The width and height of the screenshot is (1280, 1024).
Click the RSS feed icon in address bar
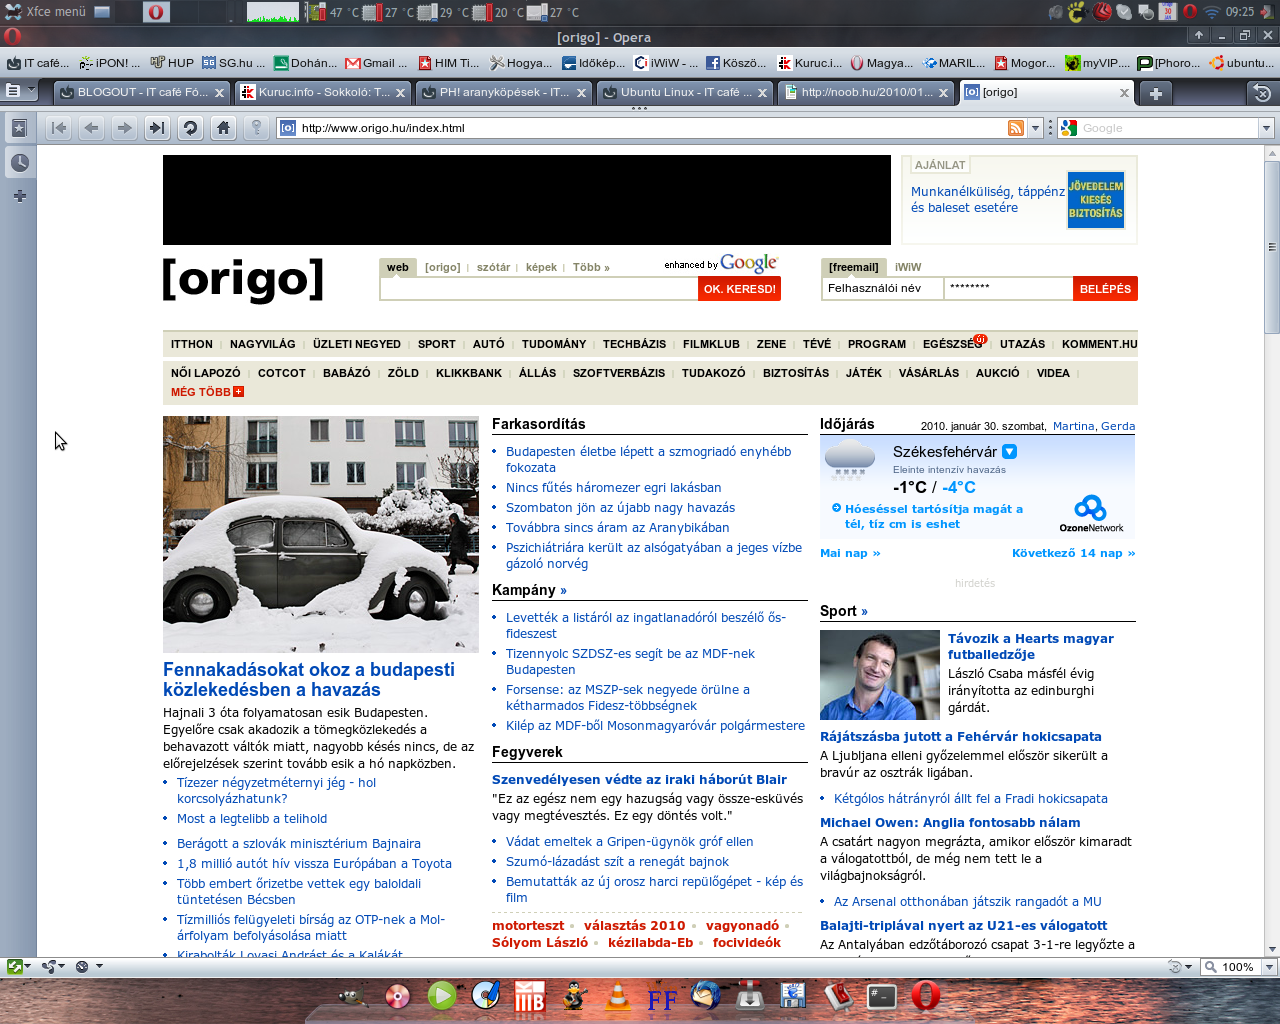[1016, 128]
